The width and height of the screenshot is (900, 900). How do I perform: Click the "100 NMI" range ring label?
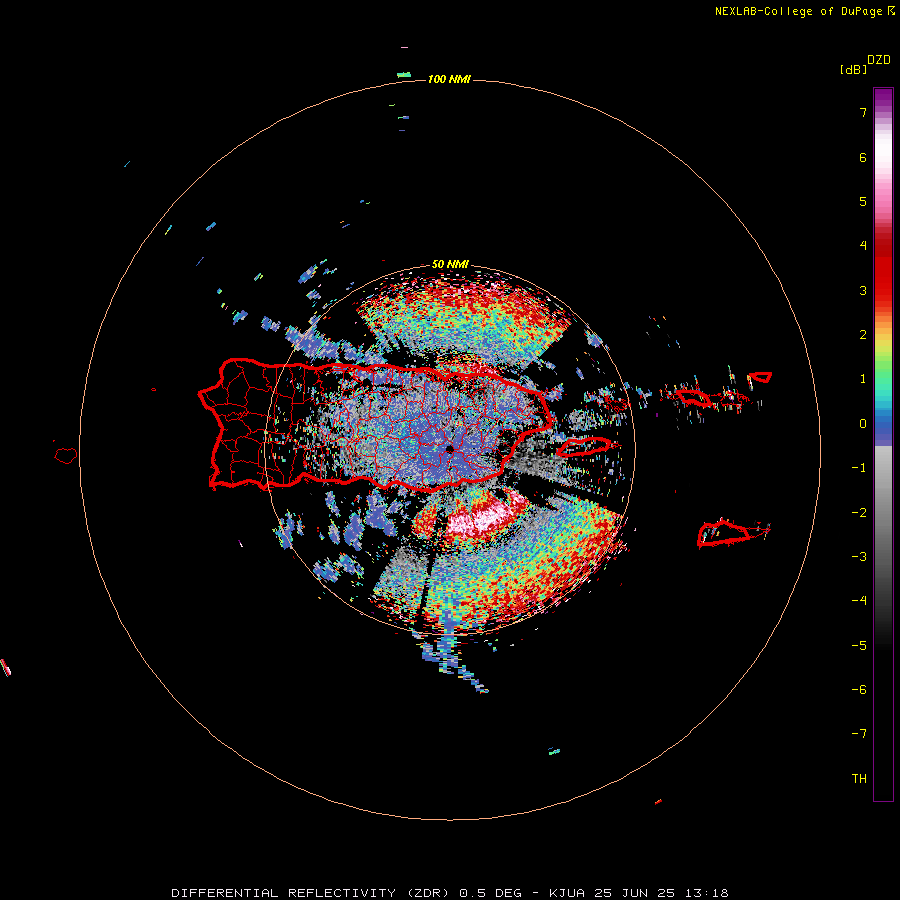pos(449,79)
